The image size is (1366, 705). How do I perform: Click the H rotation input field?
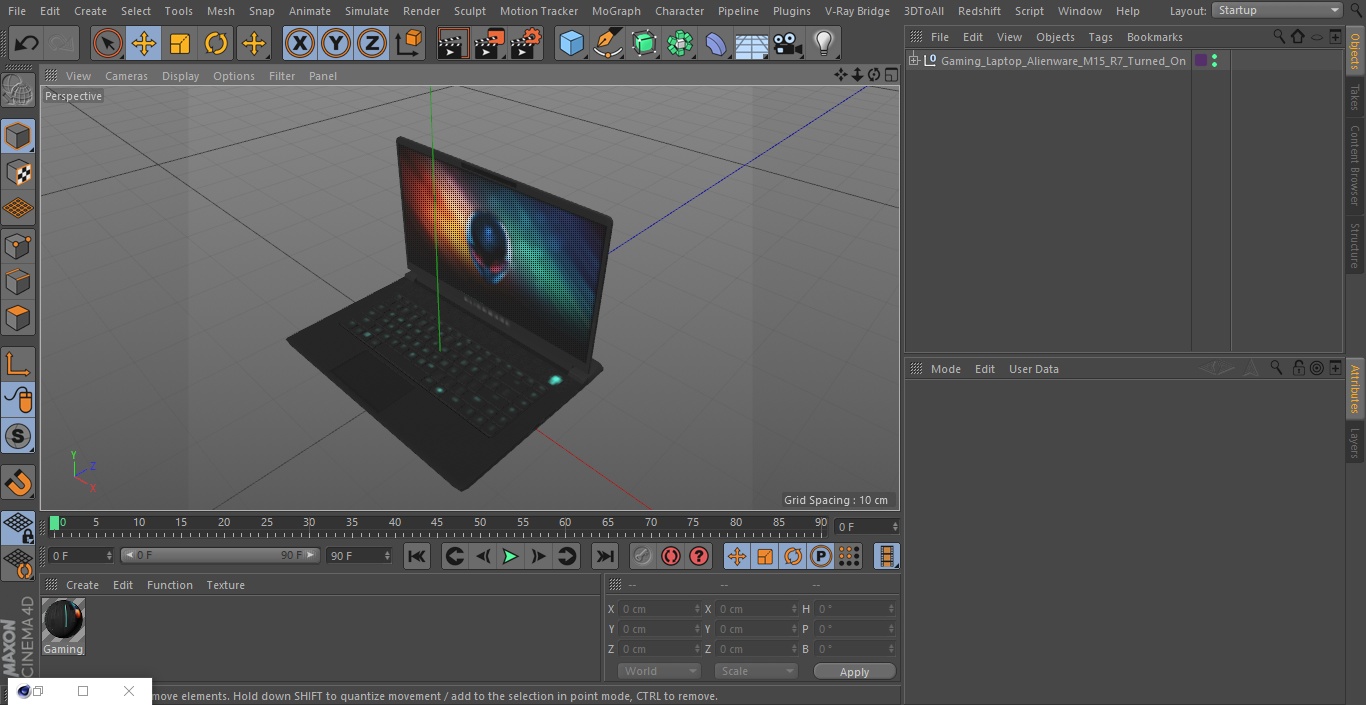856,609
